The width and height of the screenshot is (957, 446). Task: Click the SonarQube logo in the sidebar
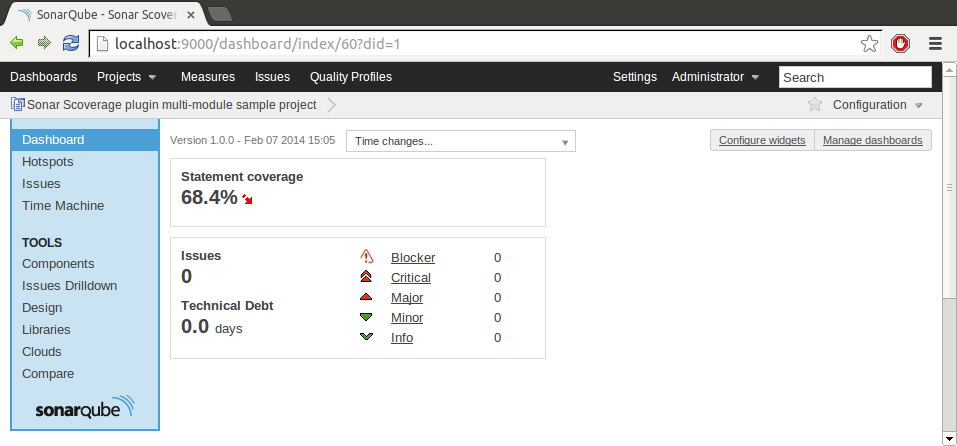(85, 409)
